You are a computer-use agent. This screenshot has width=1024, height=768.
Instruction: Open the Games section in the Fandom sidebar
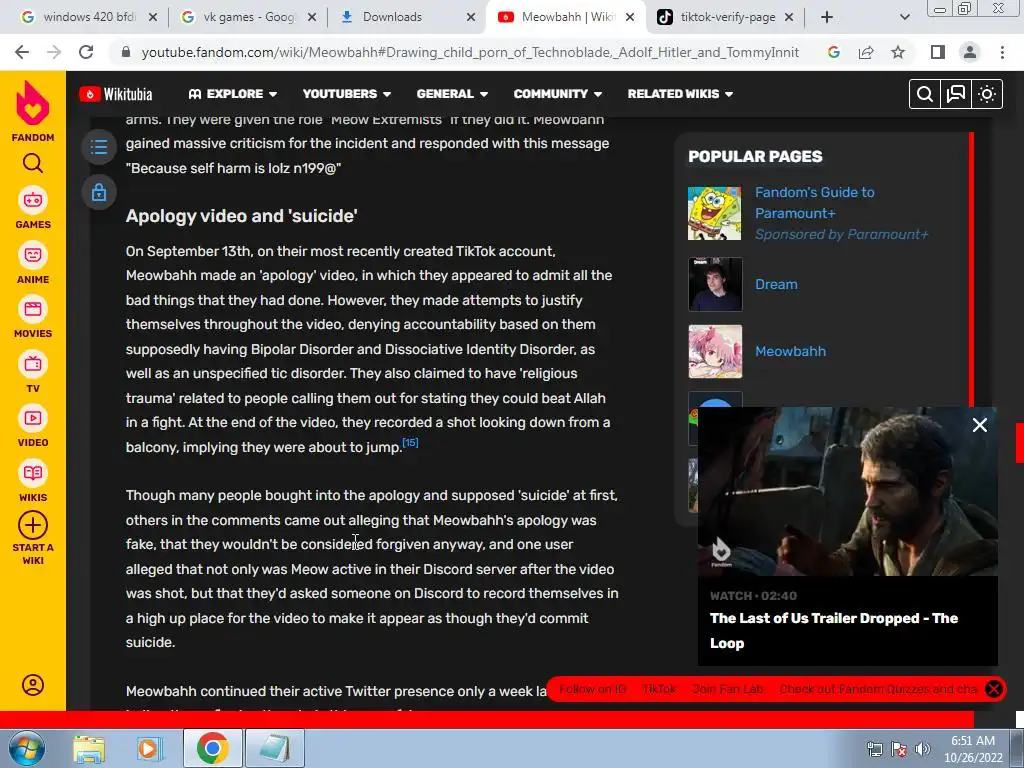[33, 209]
